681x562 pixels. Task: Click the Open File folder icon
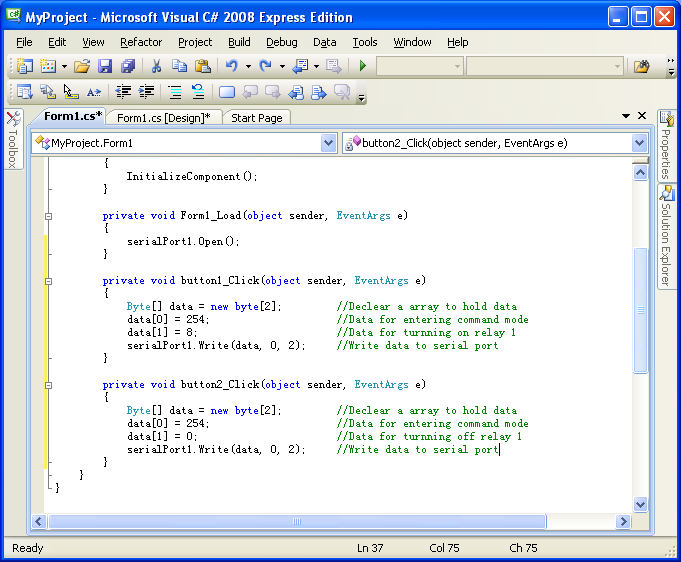[x=82, y=66]
